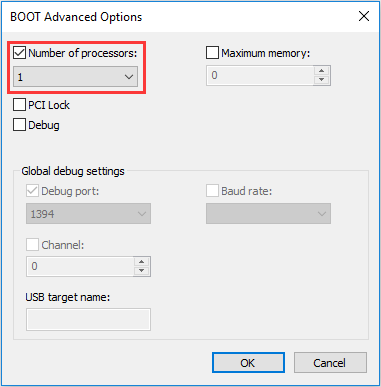Increase Channel value with up arrow
The height and width of the screenshot is (387, 381).
(142, 261)
